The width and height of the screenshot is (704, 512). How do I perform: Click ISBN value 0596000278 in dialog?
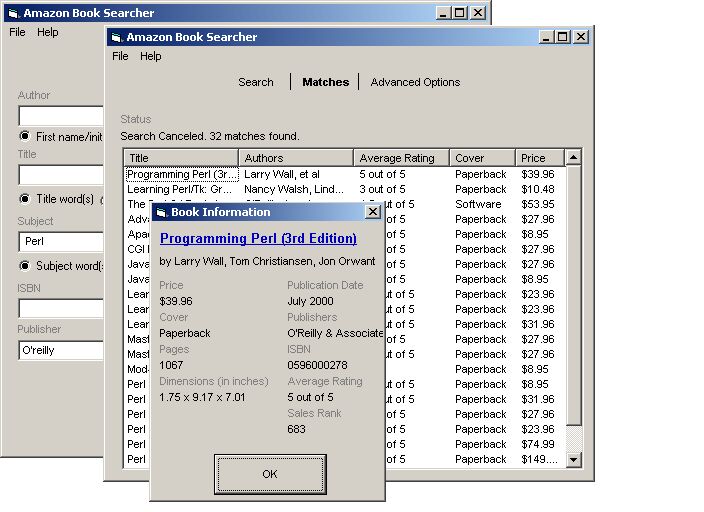click(x=317, y=365)
